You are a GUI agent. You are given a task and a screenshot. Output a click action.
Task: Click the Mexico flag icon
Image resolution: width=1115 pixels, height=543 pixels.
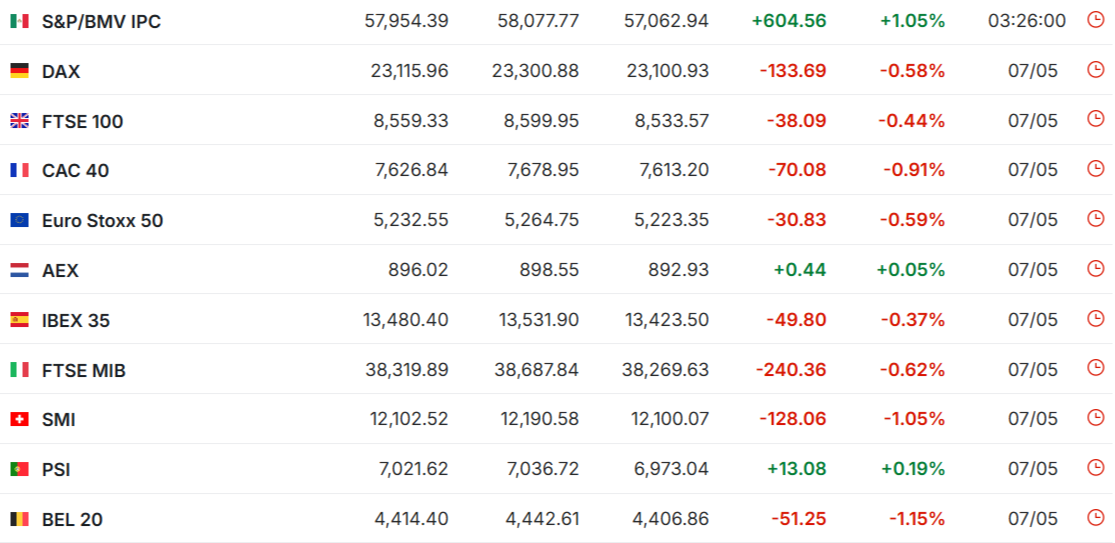[19, 21]
